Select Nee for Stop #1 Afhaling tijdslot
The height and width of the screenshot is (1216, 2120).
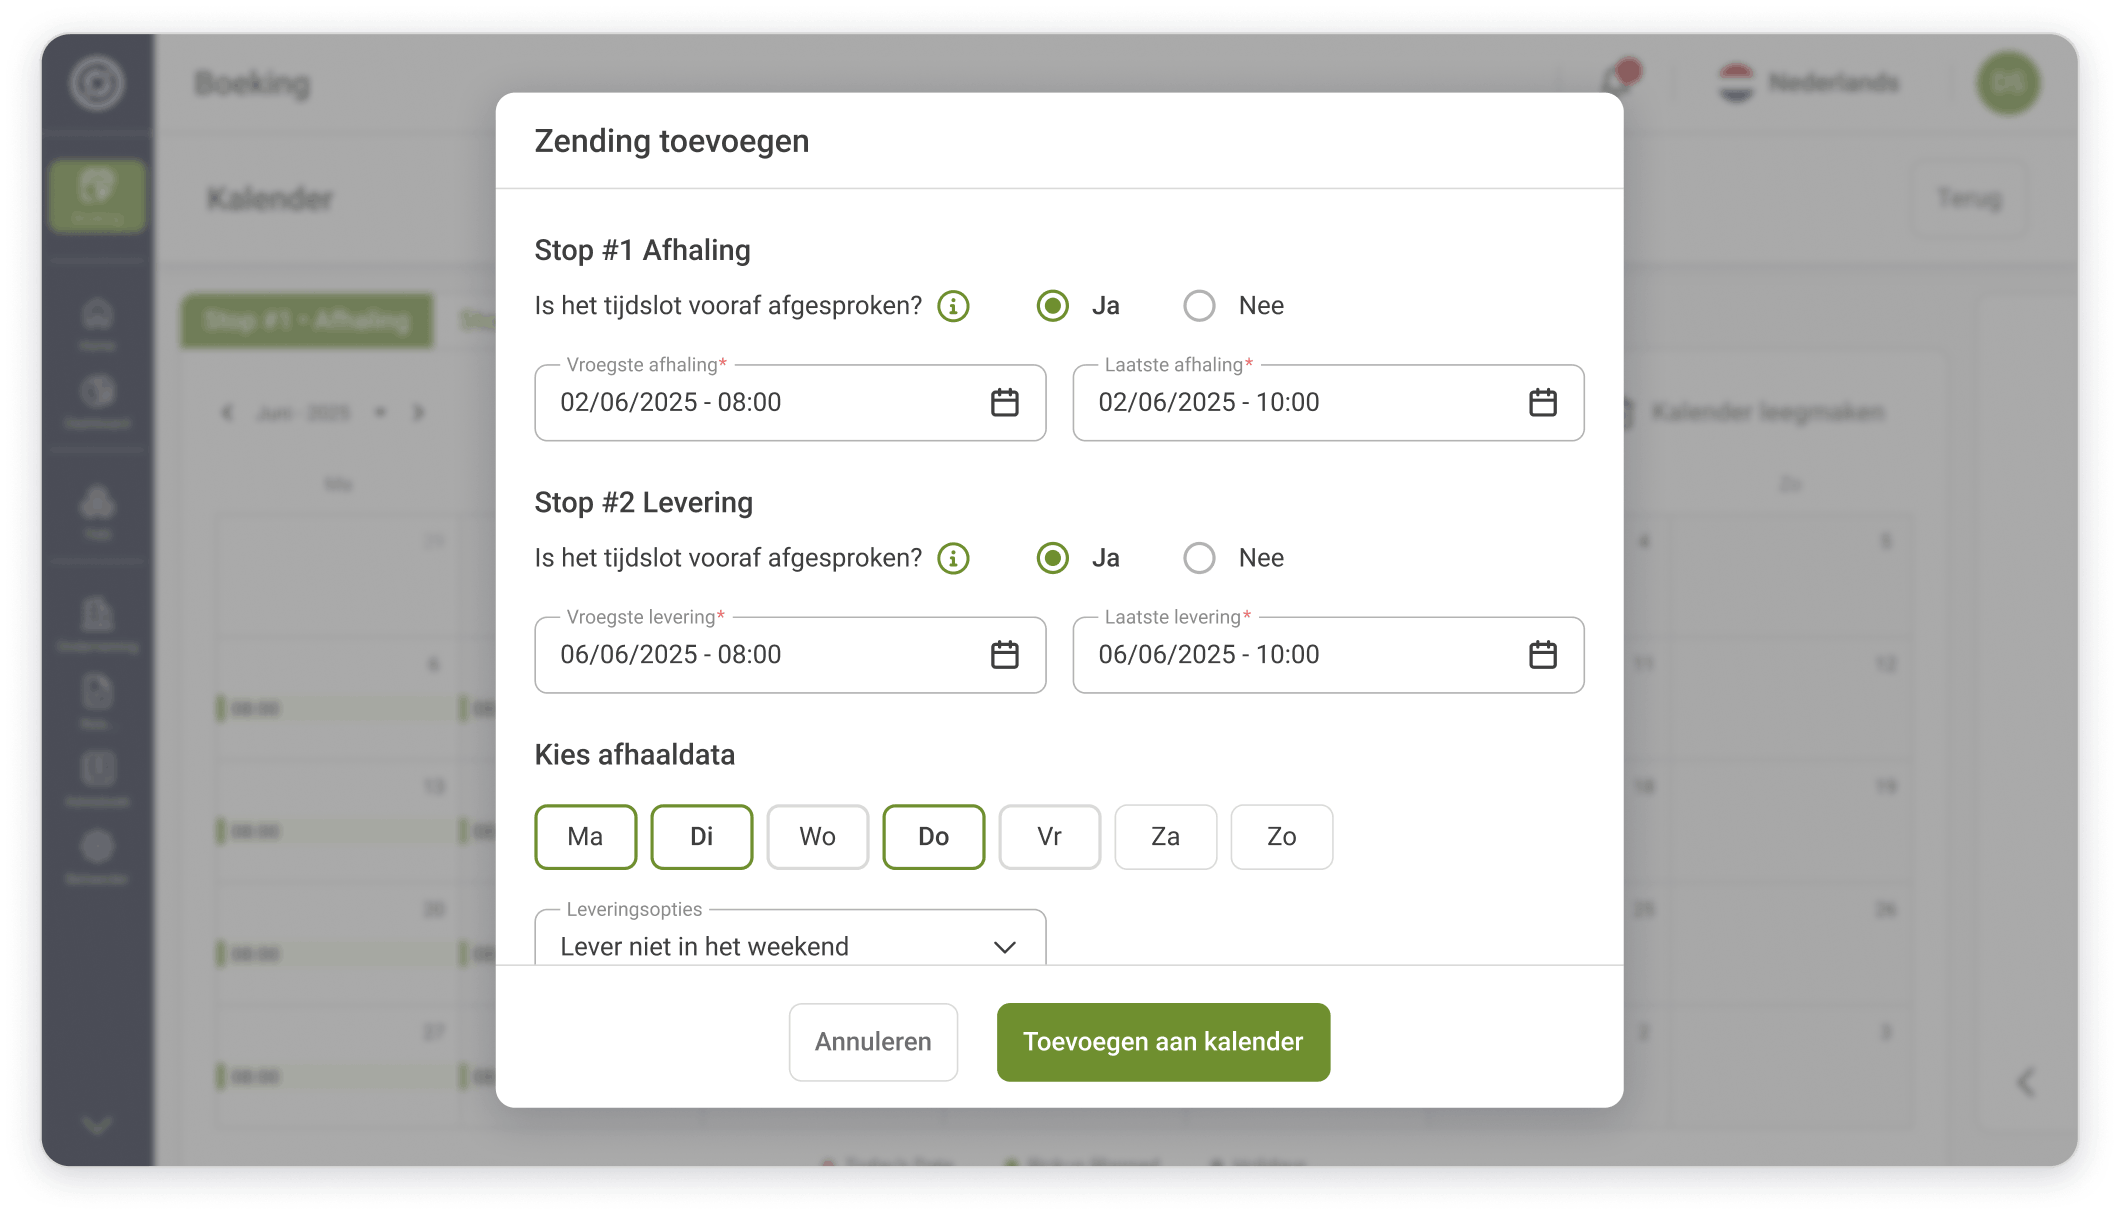(1199, 305)
